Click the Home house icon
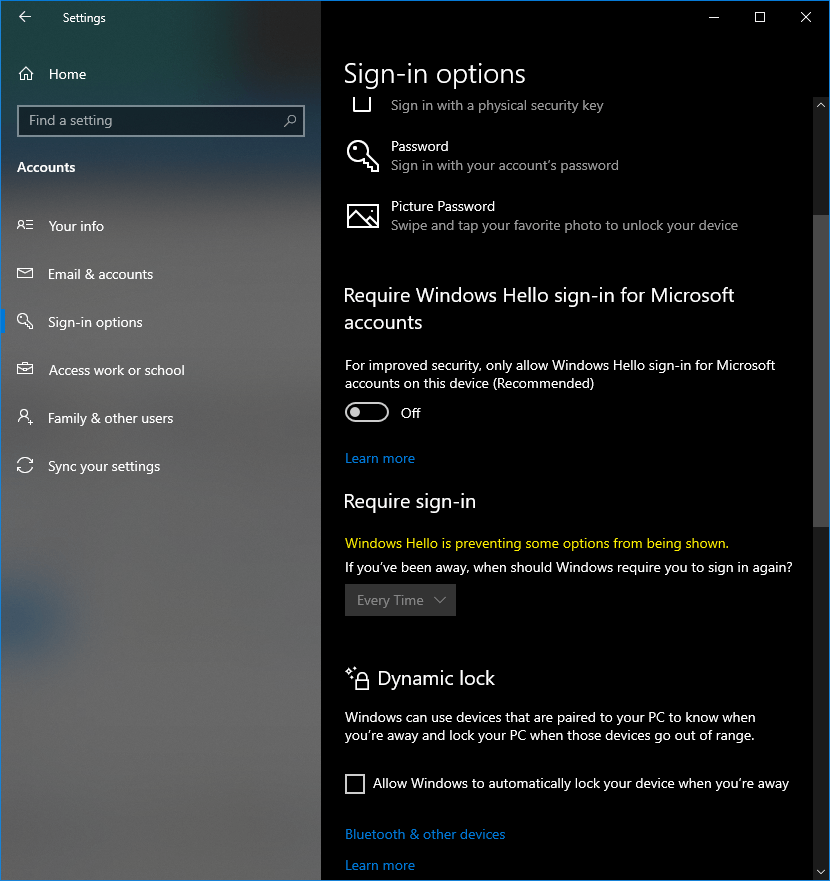Viewport: 830px width, 881px height. pos(26,74)
